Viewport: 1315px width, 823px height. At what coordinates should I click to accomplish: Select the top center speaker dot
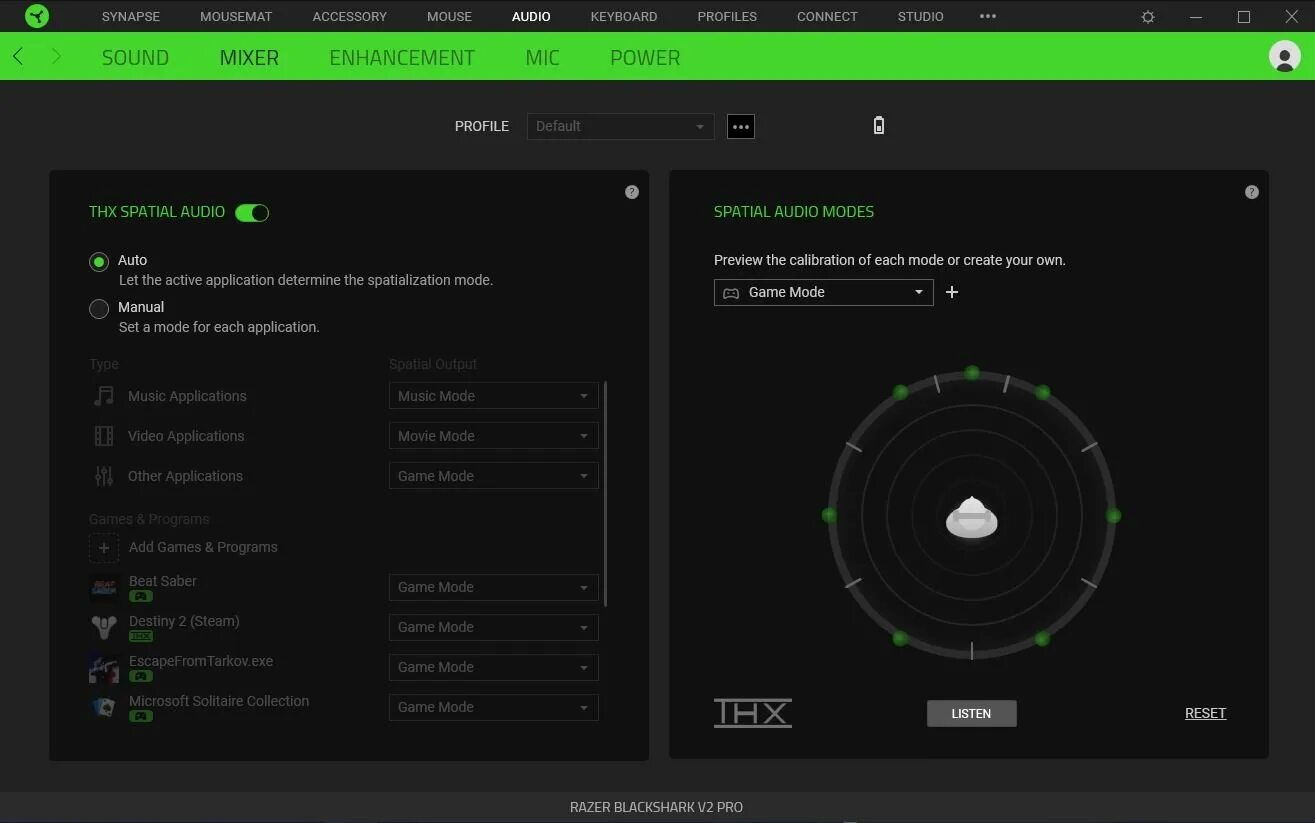(x=972, y=373)
